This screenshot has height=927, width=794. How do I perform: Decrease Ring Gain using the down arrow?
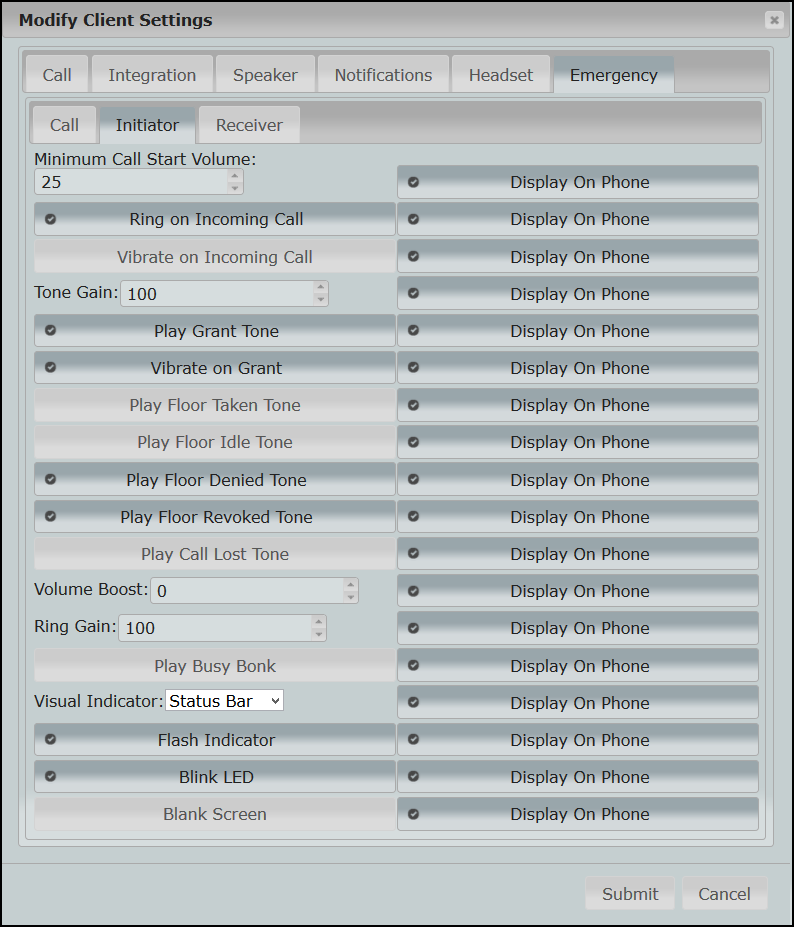click(x=318, y=634)
